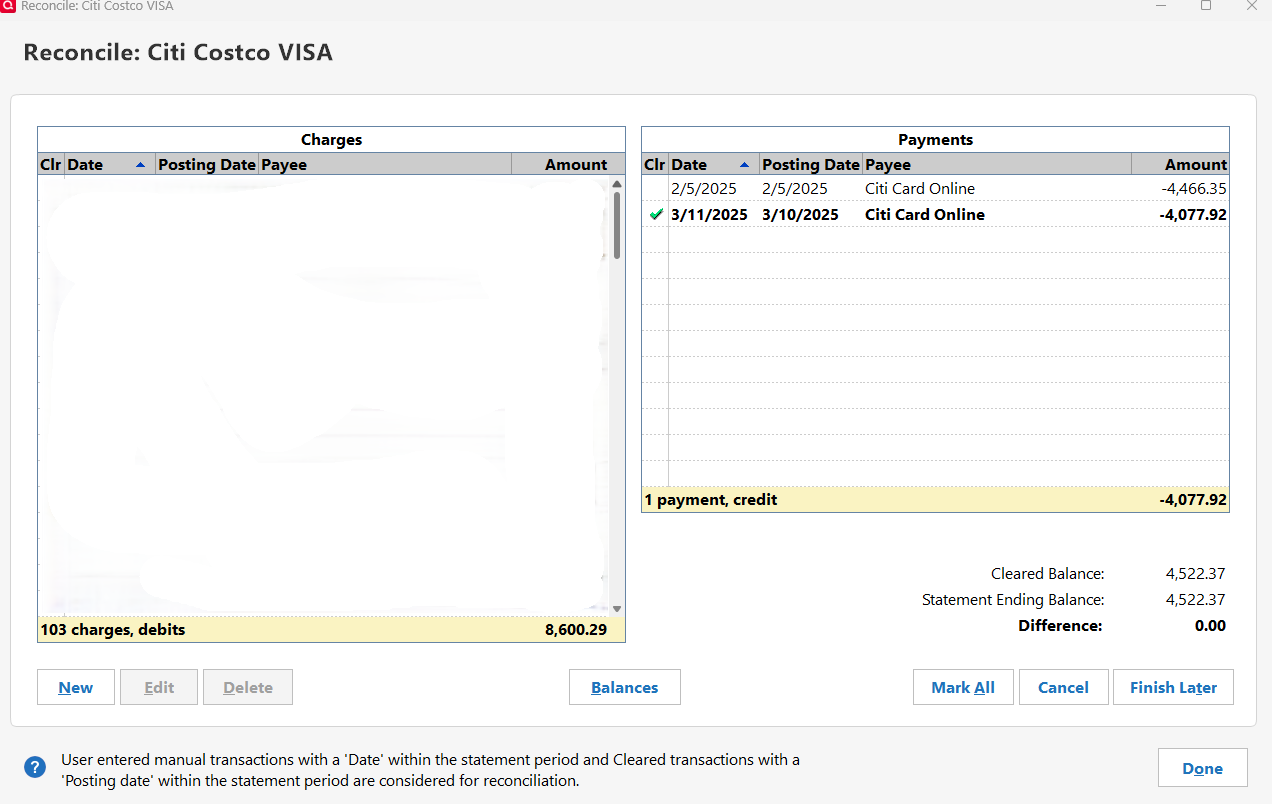The image size is (1272, 804).
Task: Click Citi Card Online payee on 3/11/2025 row
Action: coord(925,214)
